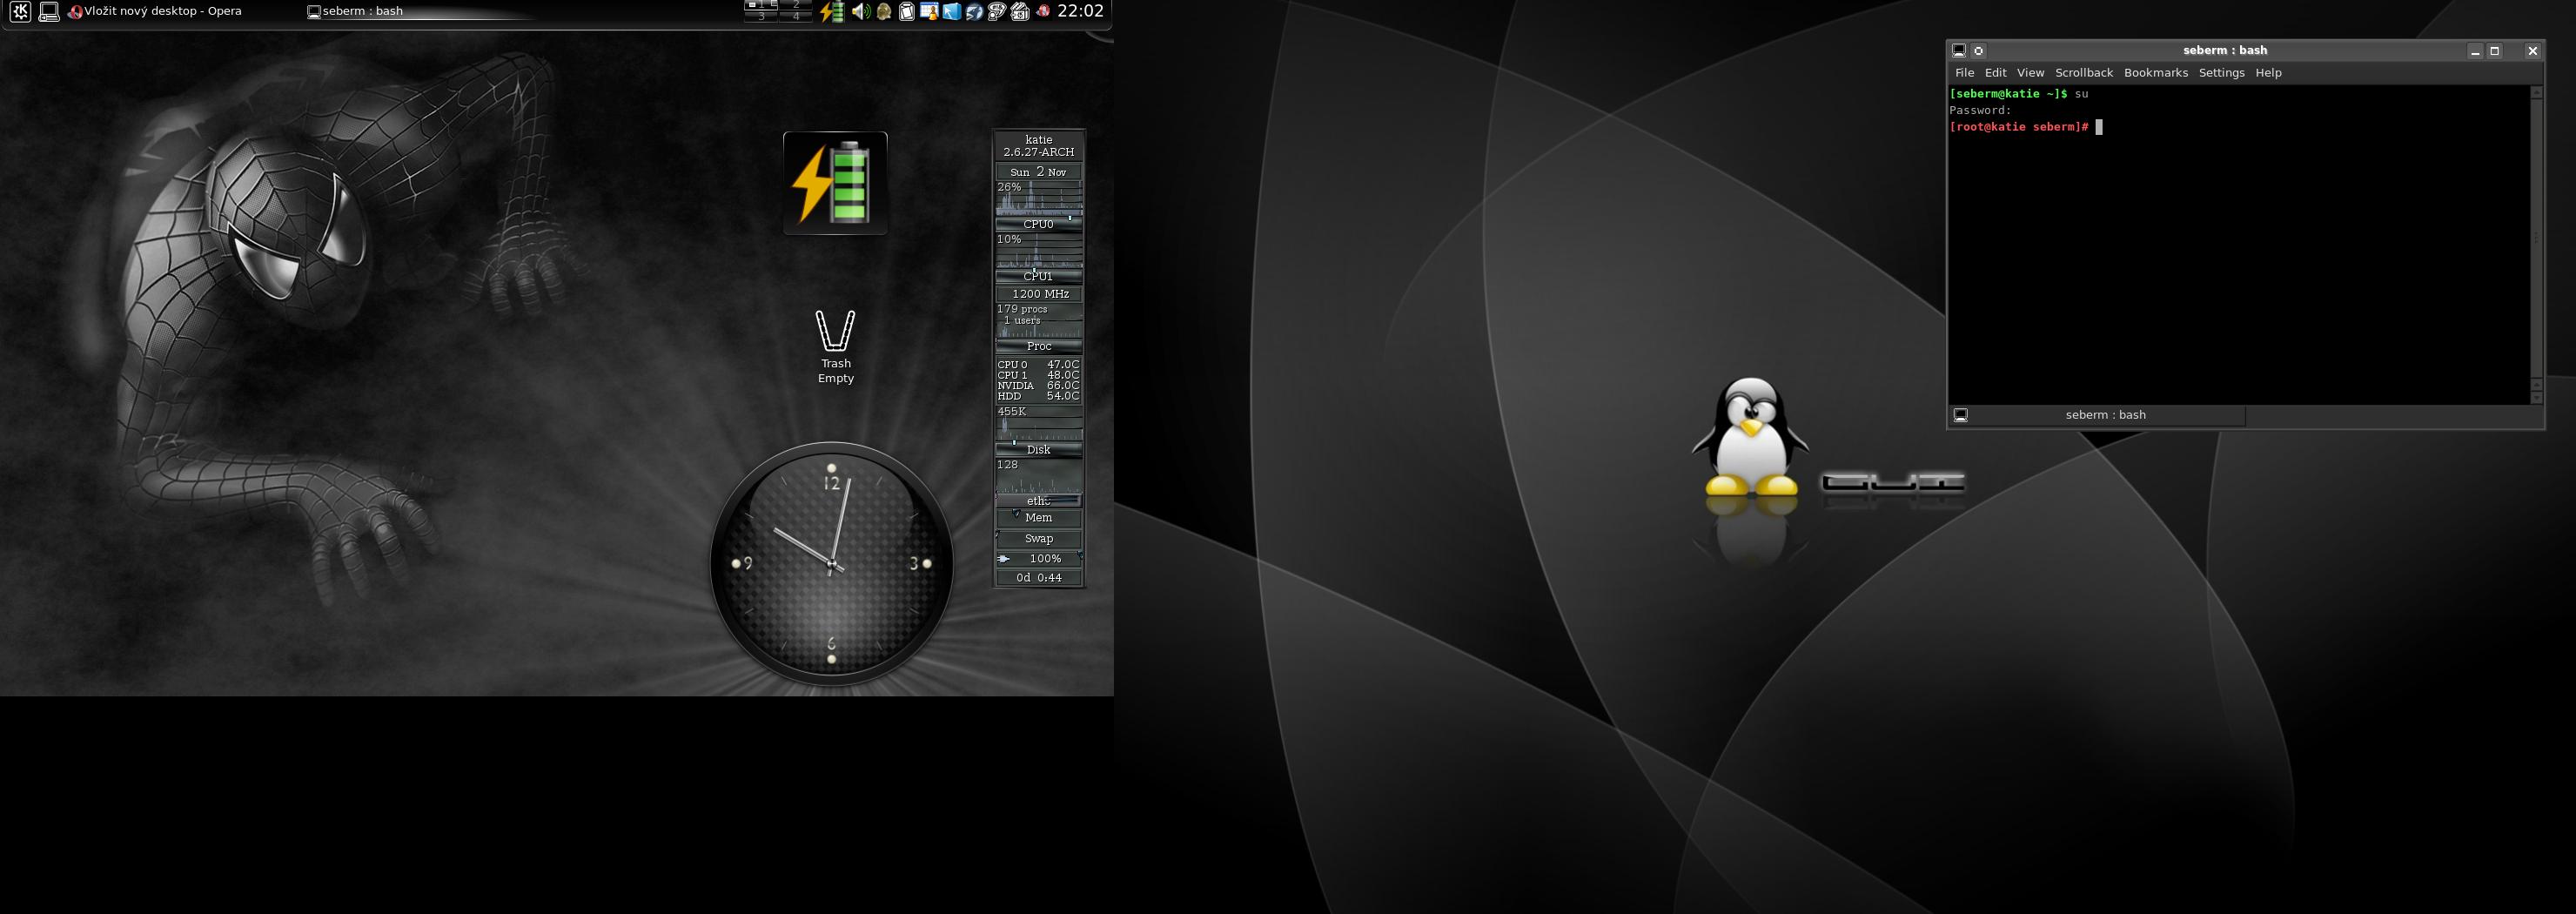2576x914 pixels.
Task: Open the calendar reminder tray icon
Action: [929, 12]
